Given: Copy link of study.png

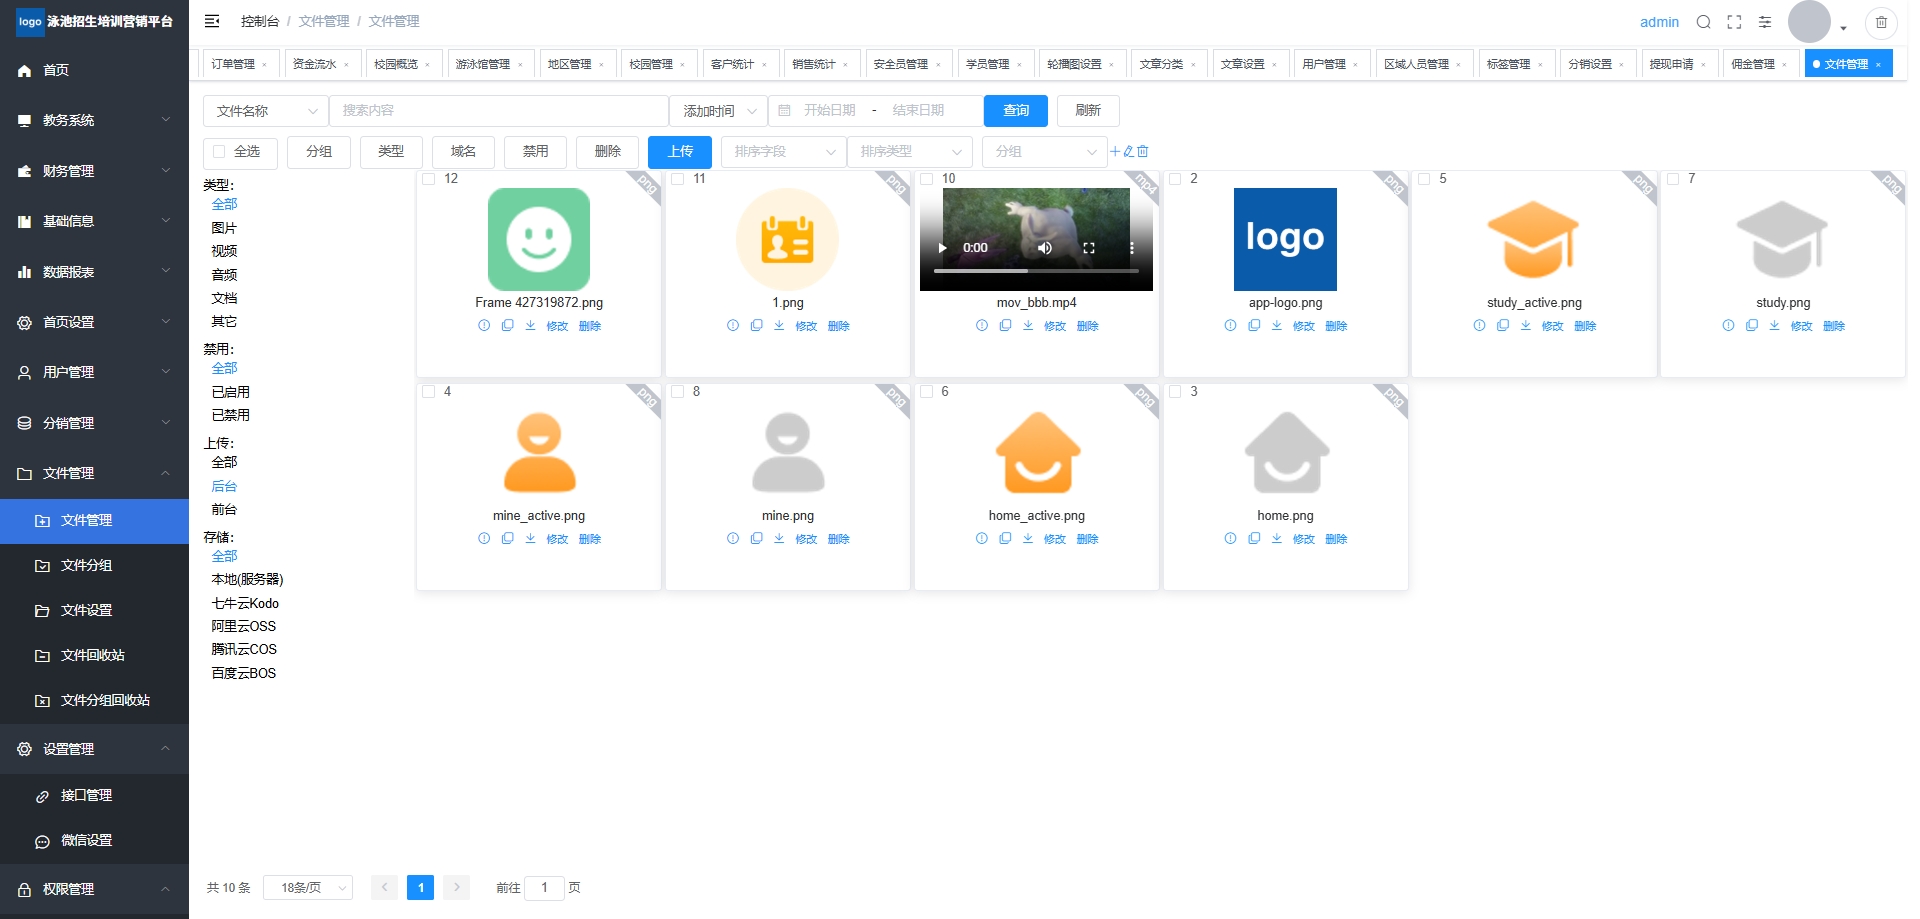Looking at the screenshot, I should [x=1752, y=326].
